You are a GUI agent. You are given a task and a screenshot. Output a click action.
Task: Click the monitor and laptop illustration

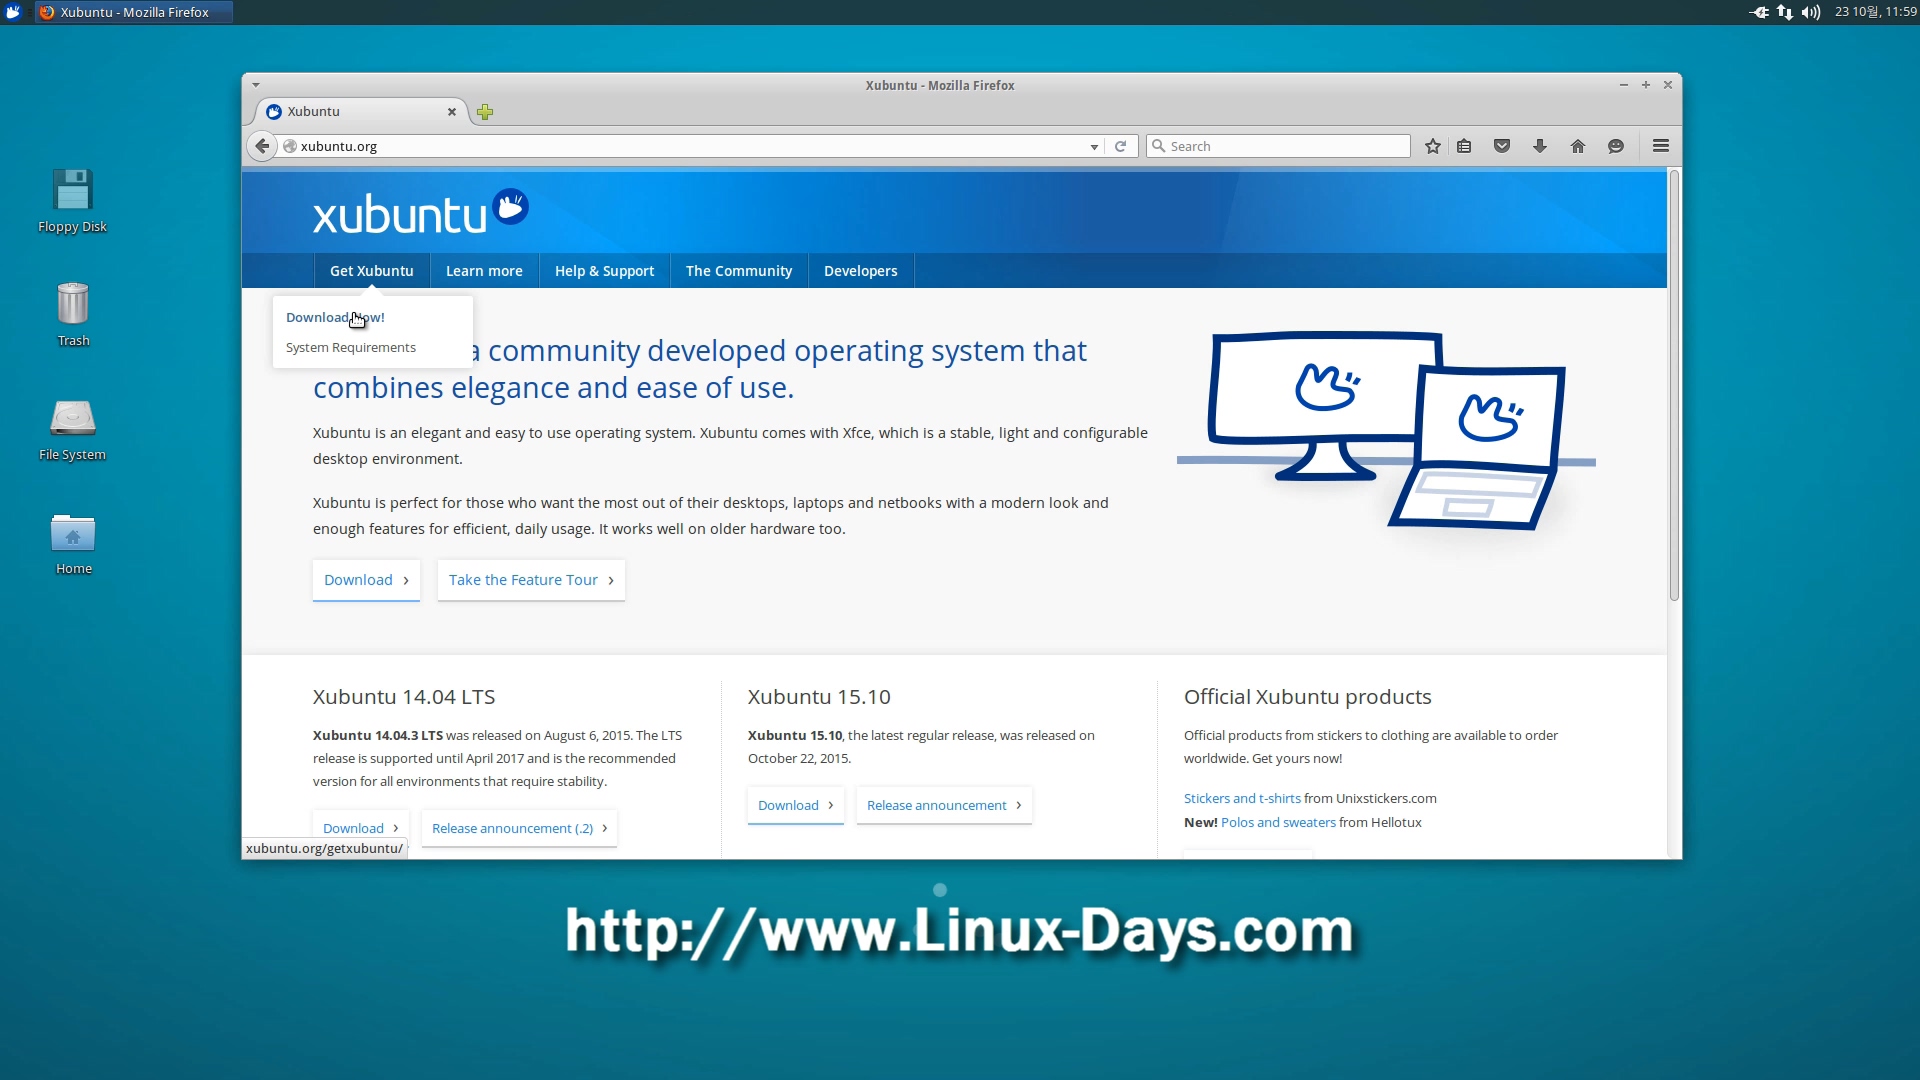tap(1386, 430)
